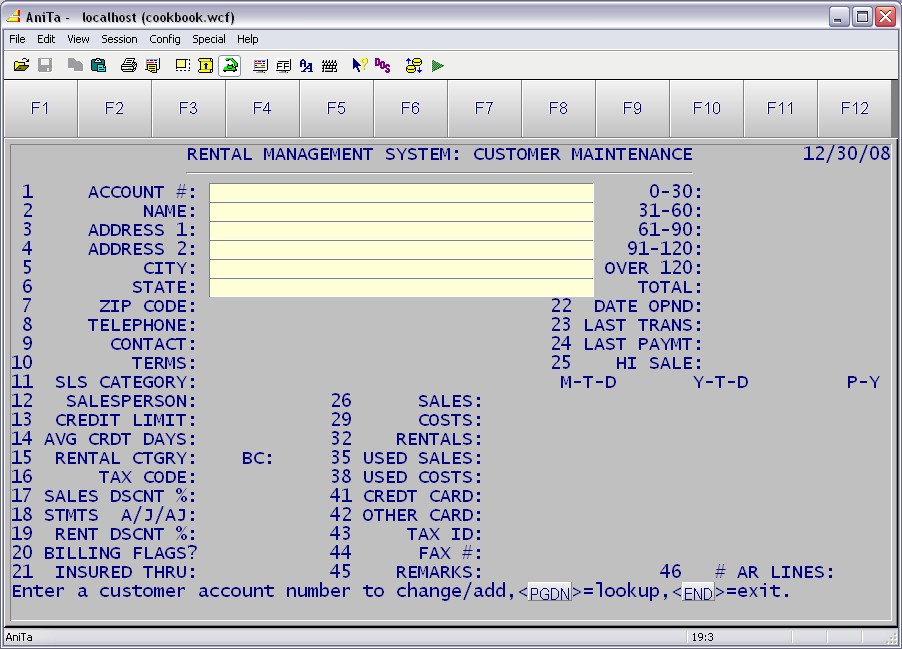Click the font 'A' toolbar icon
The width and height of the screenshot is (902, 649).
pos(306,66)
